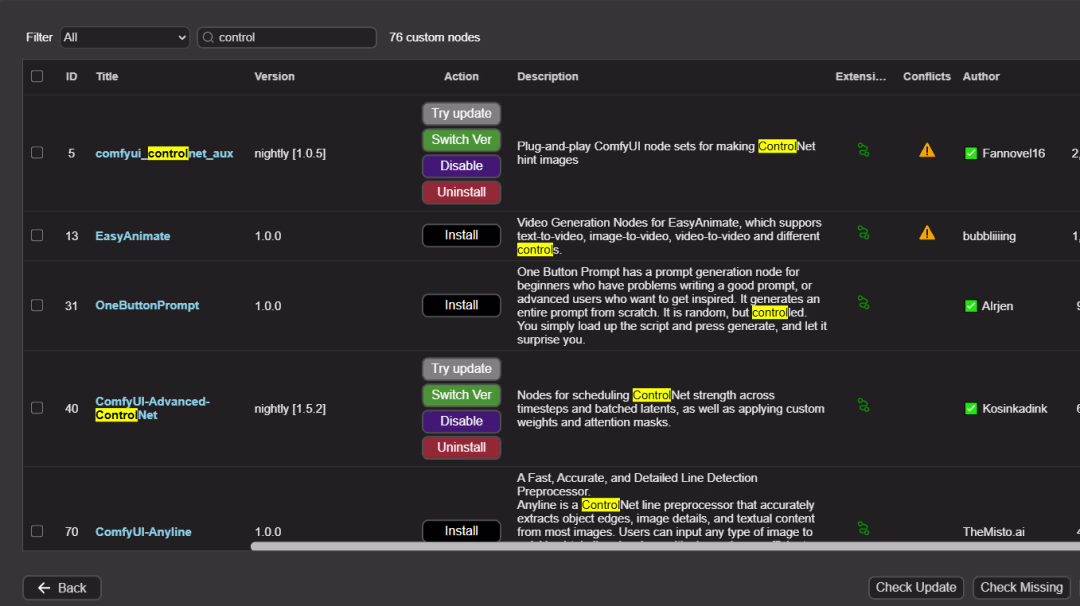Viewport: 1080px width, 606px height.
Task: Focus the search field containing control
Action: click(287, 37)
